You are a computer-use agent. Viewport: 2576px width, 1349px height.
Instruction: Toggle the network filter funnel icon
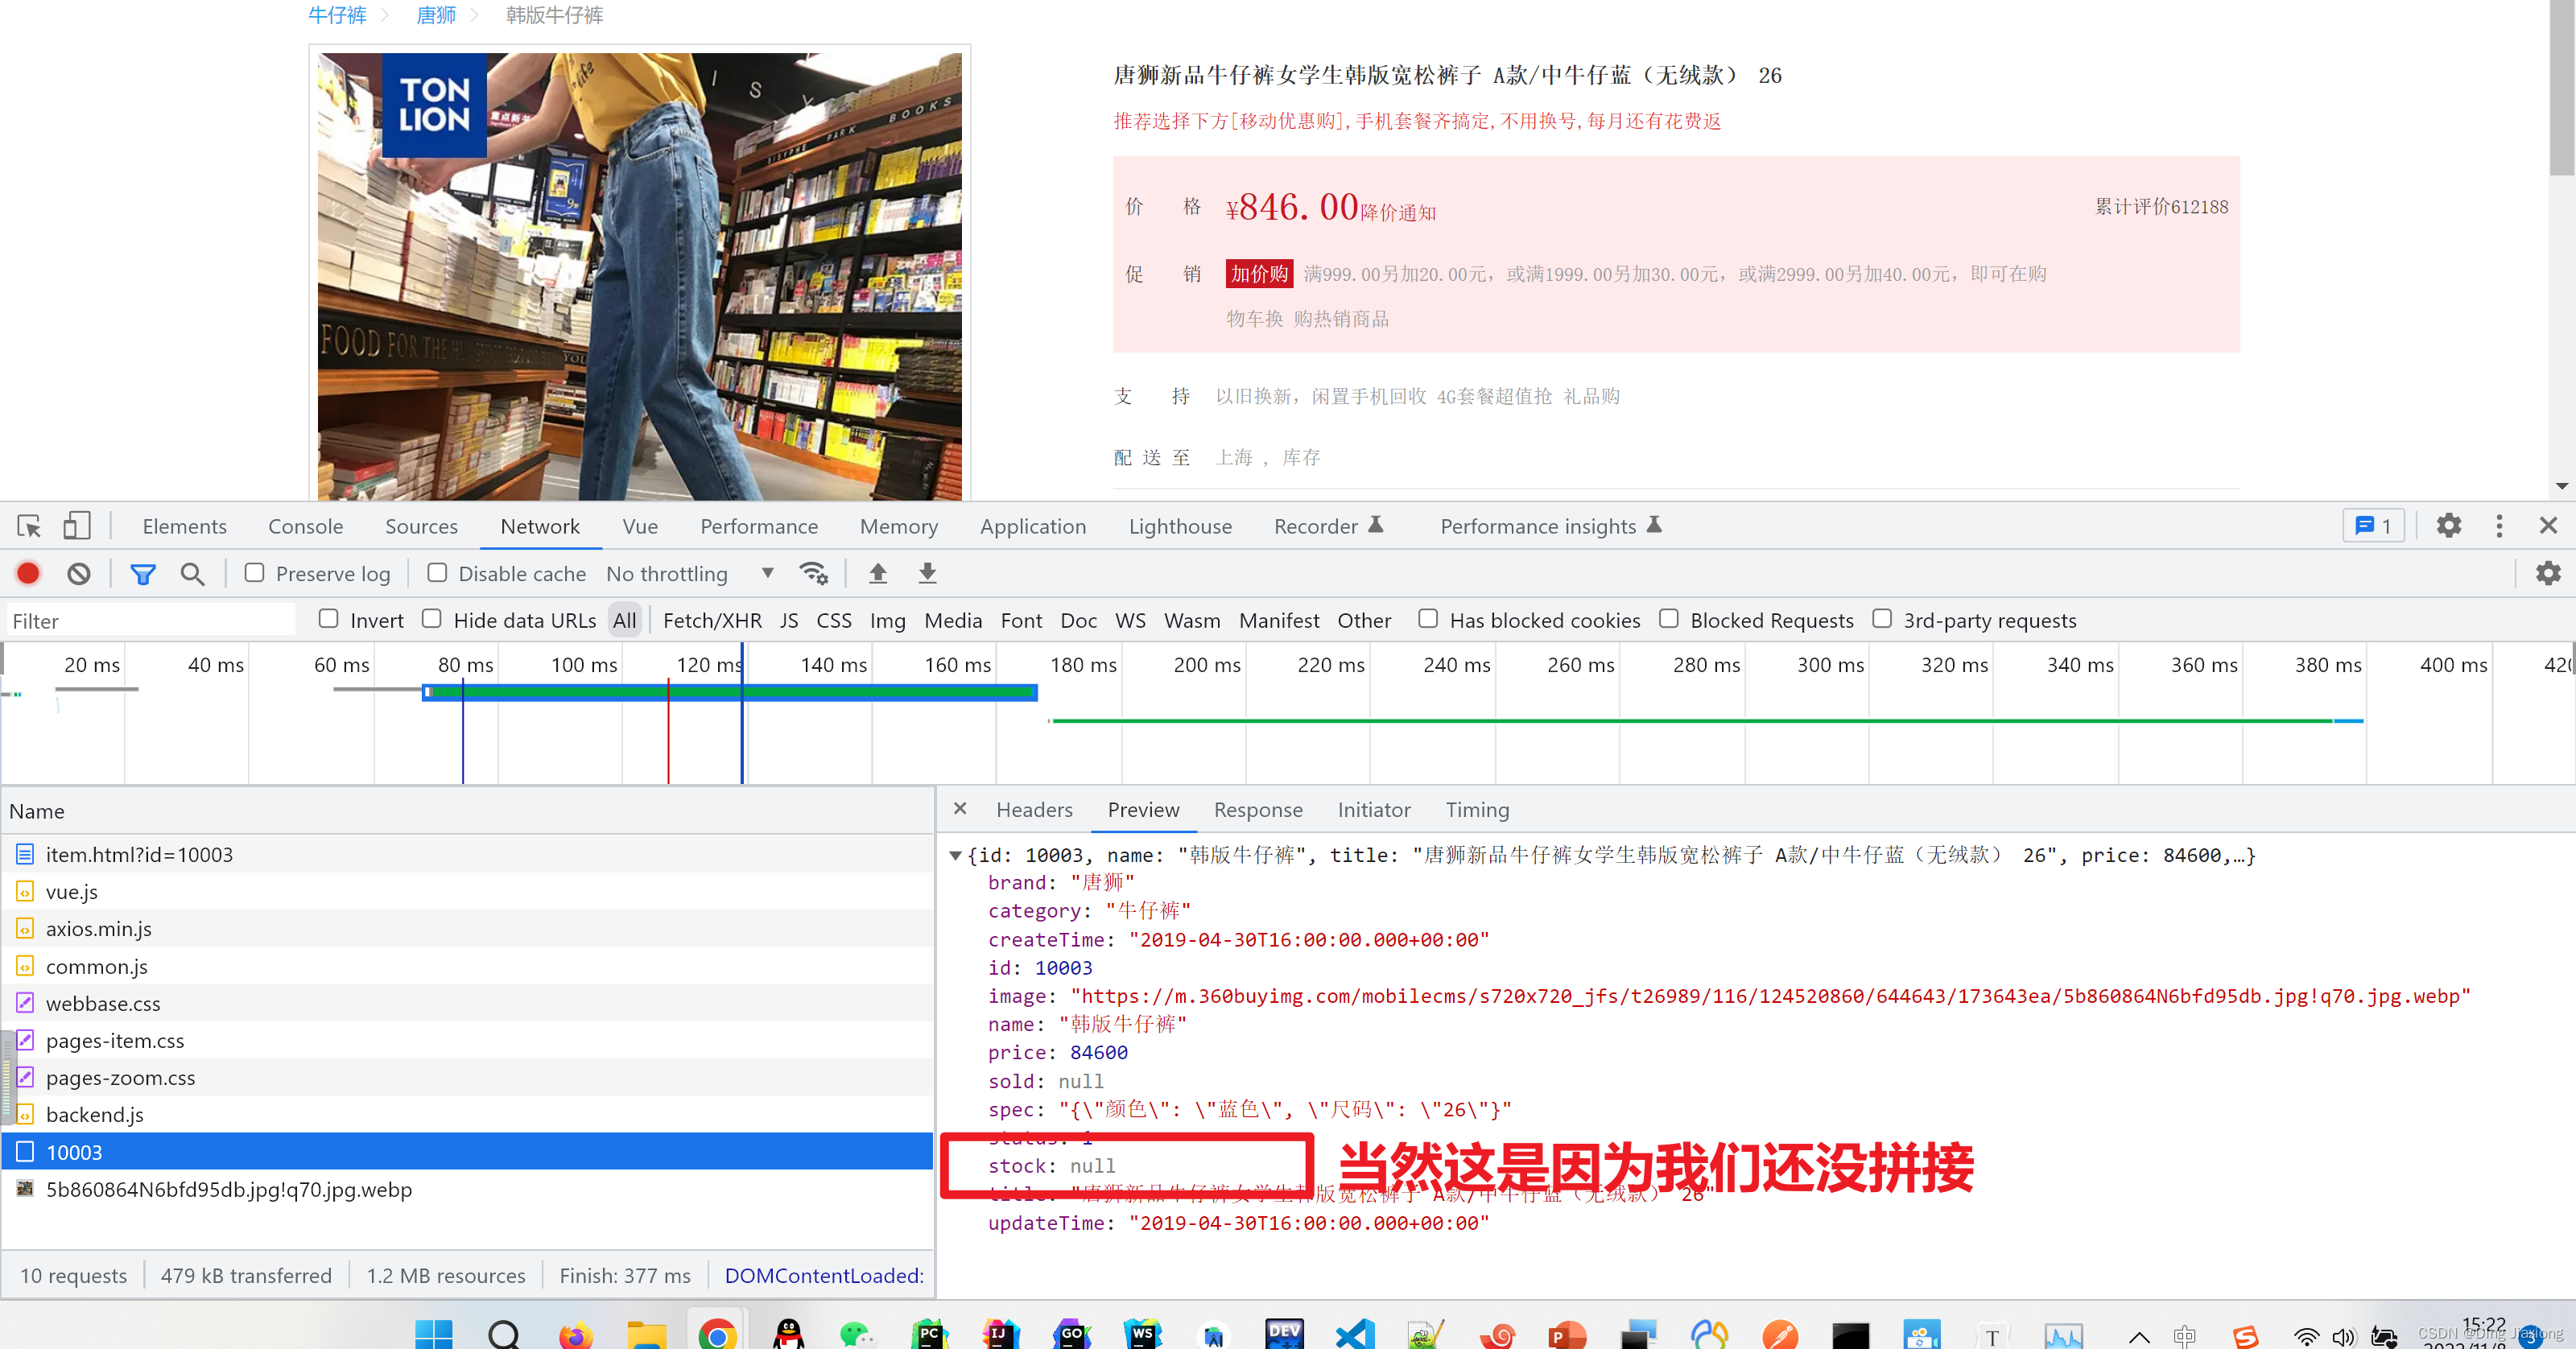(x=143, y=573)
